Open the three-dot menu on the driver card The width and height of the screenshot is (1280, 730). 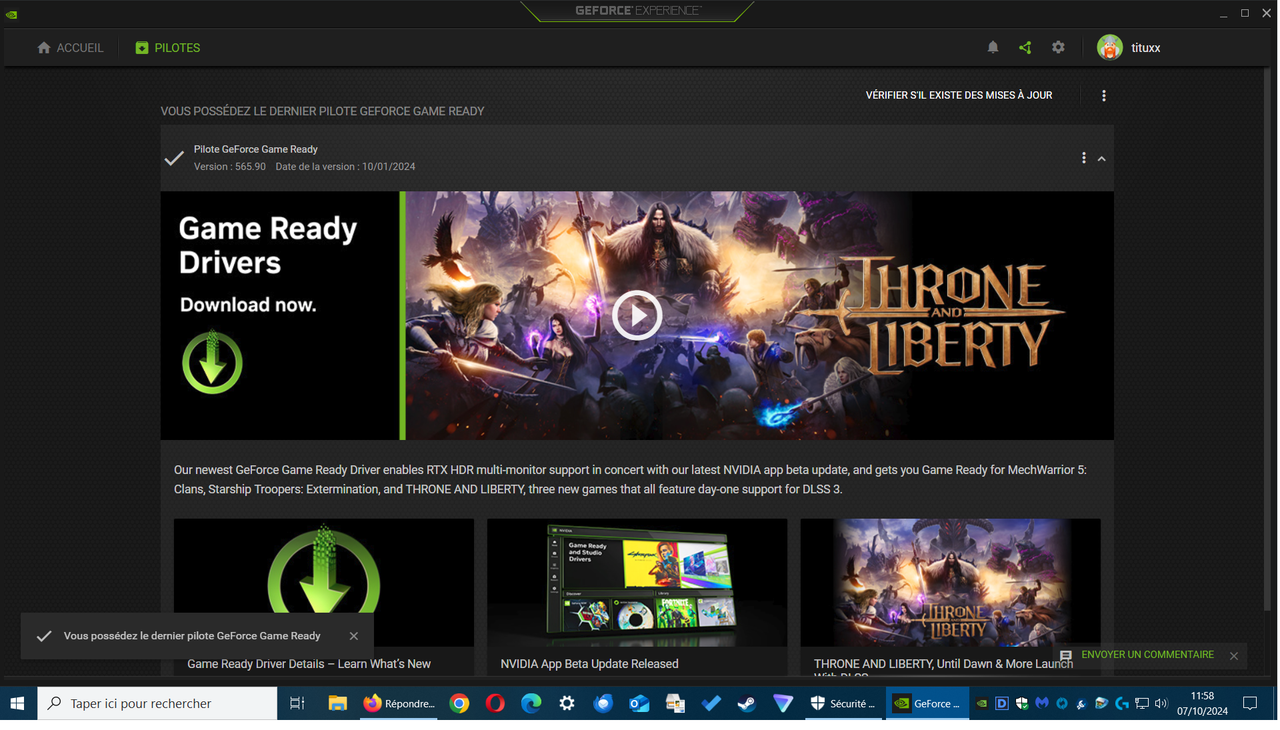[x=1083, y=157]
